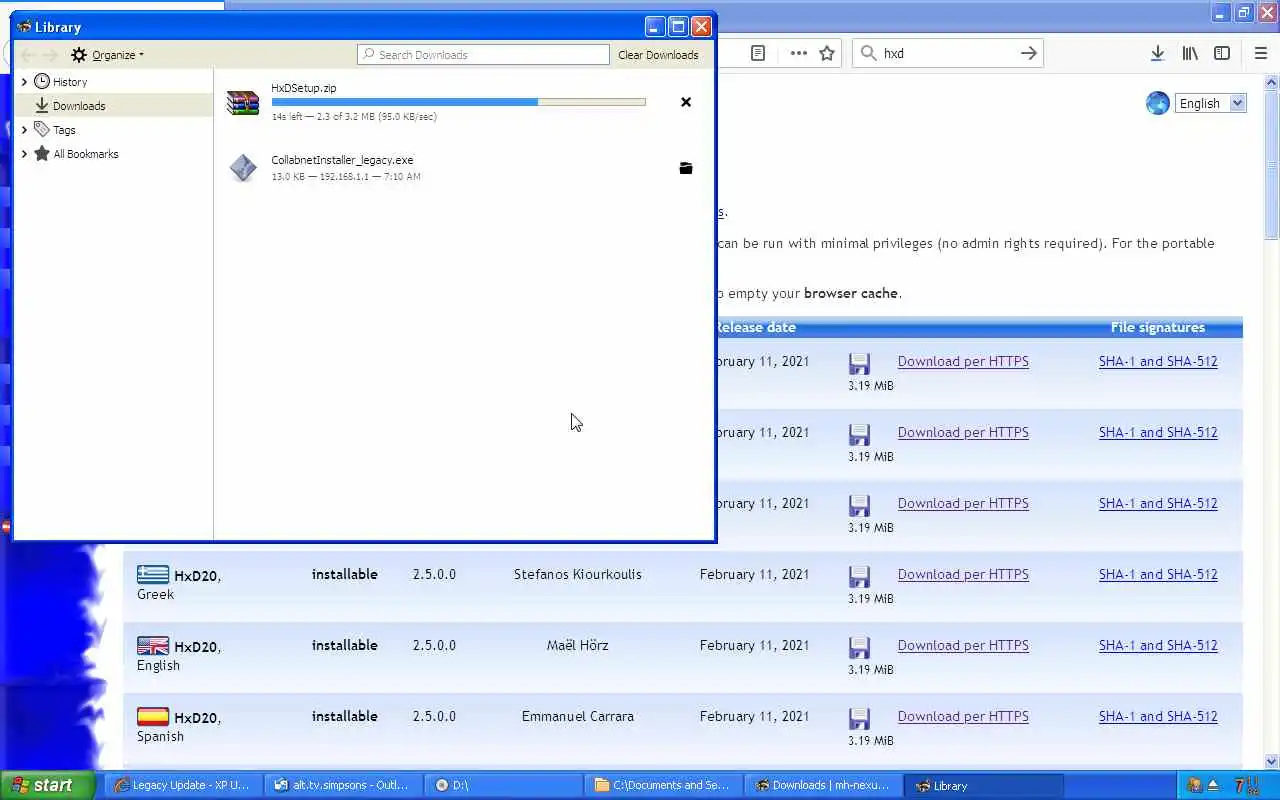Viewport: 1280px width, 800px height.
Task: Click the globe icon beside language selector
Action: coord(1158,103)
